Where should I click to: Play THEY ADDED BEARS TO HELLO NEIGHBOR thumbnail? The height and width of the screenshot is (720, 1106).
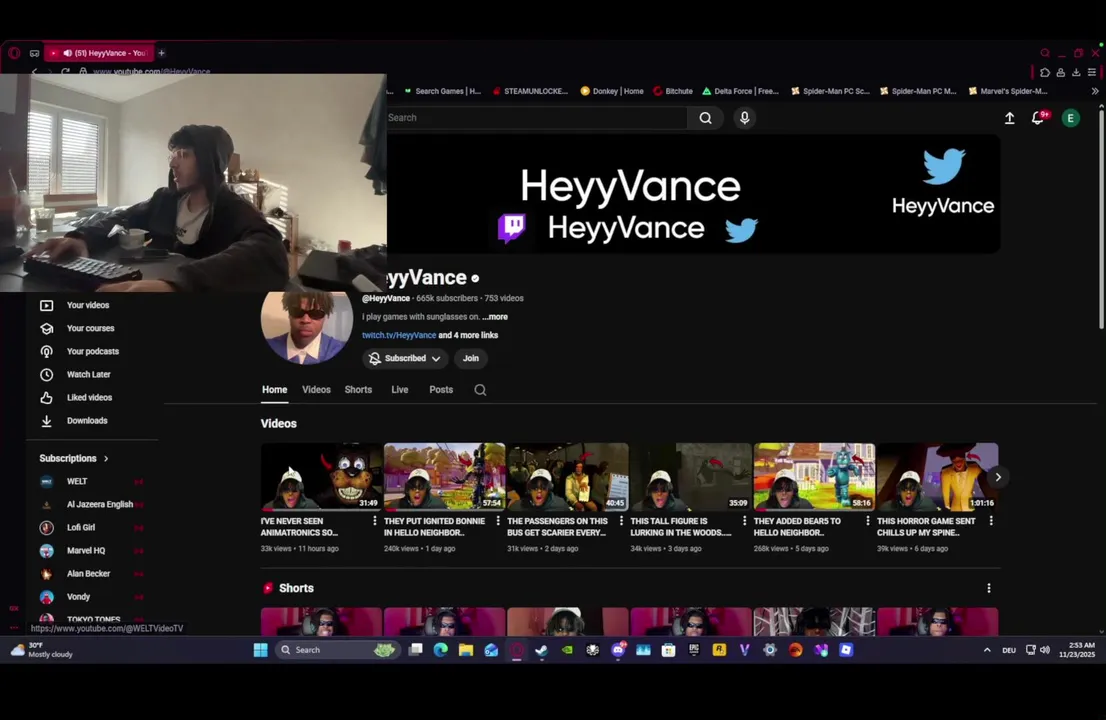[x=814, y=477]
